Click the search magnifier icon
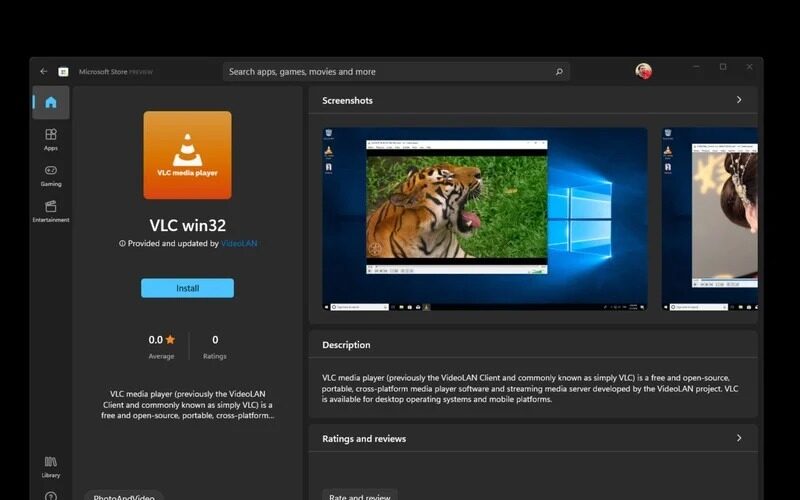This screenshot has height=500, width=800. tap(559, 71)
